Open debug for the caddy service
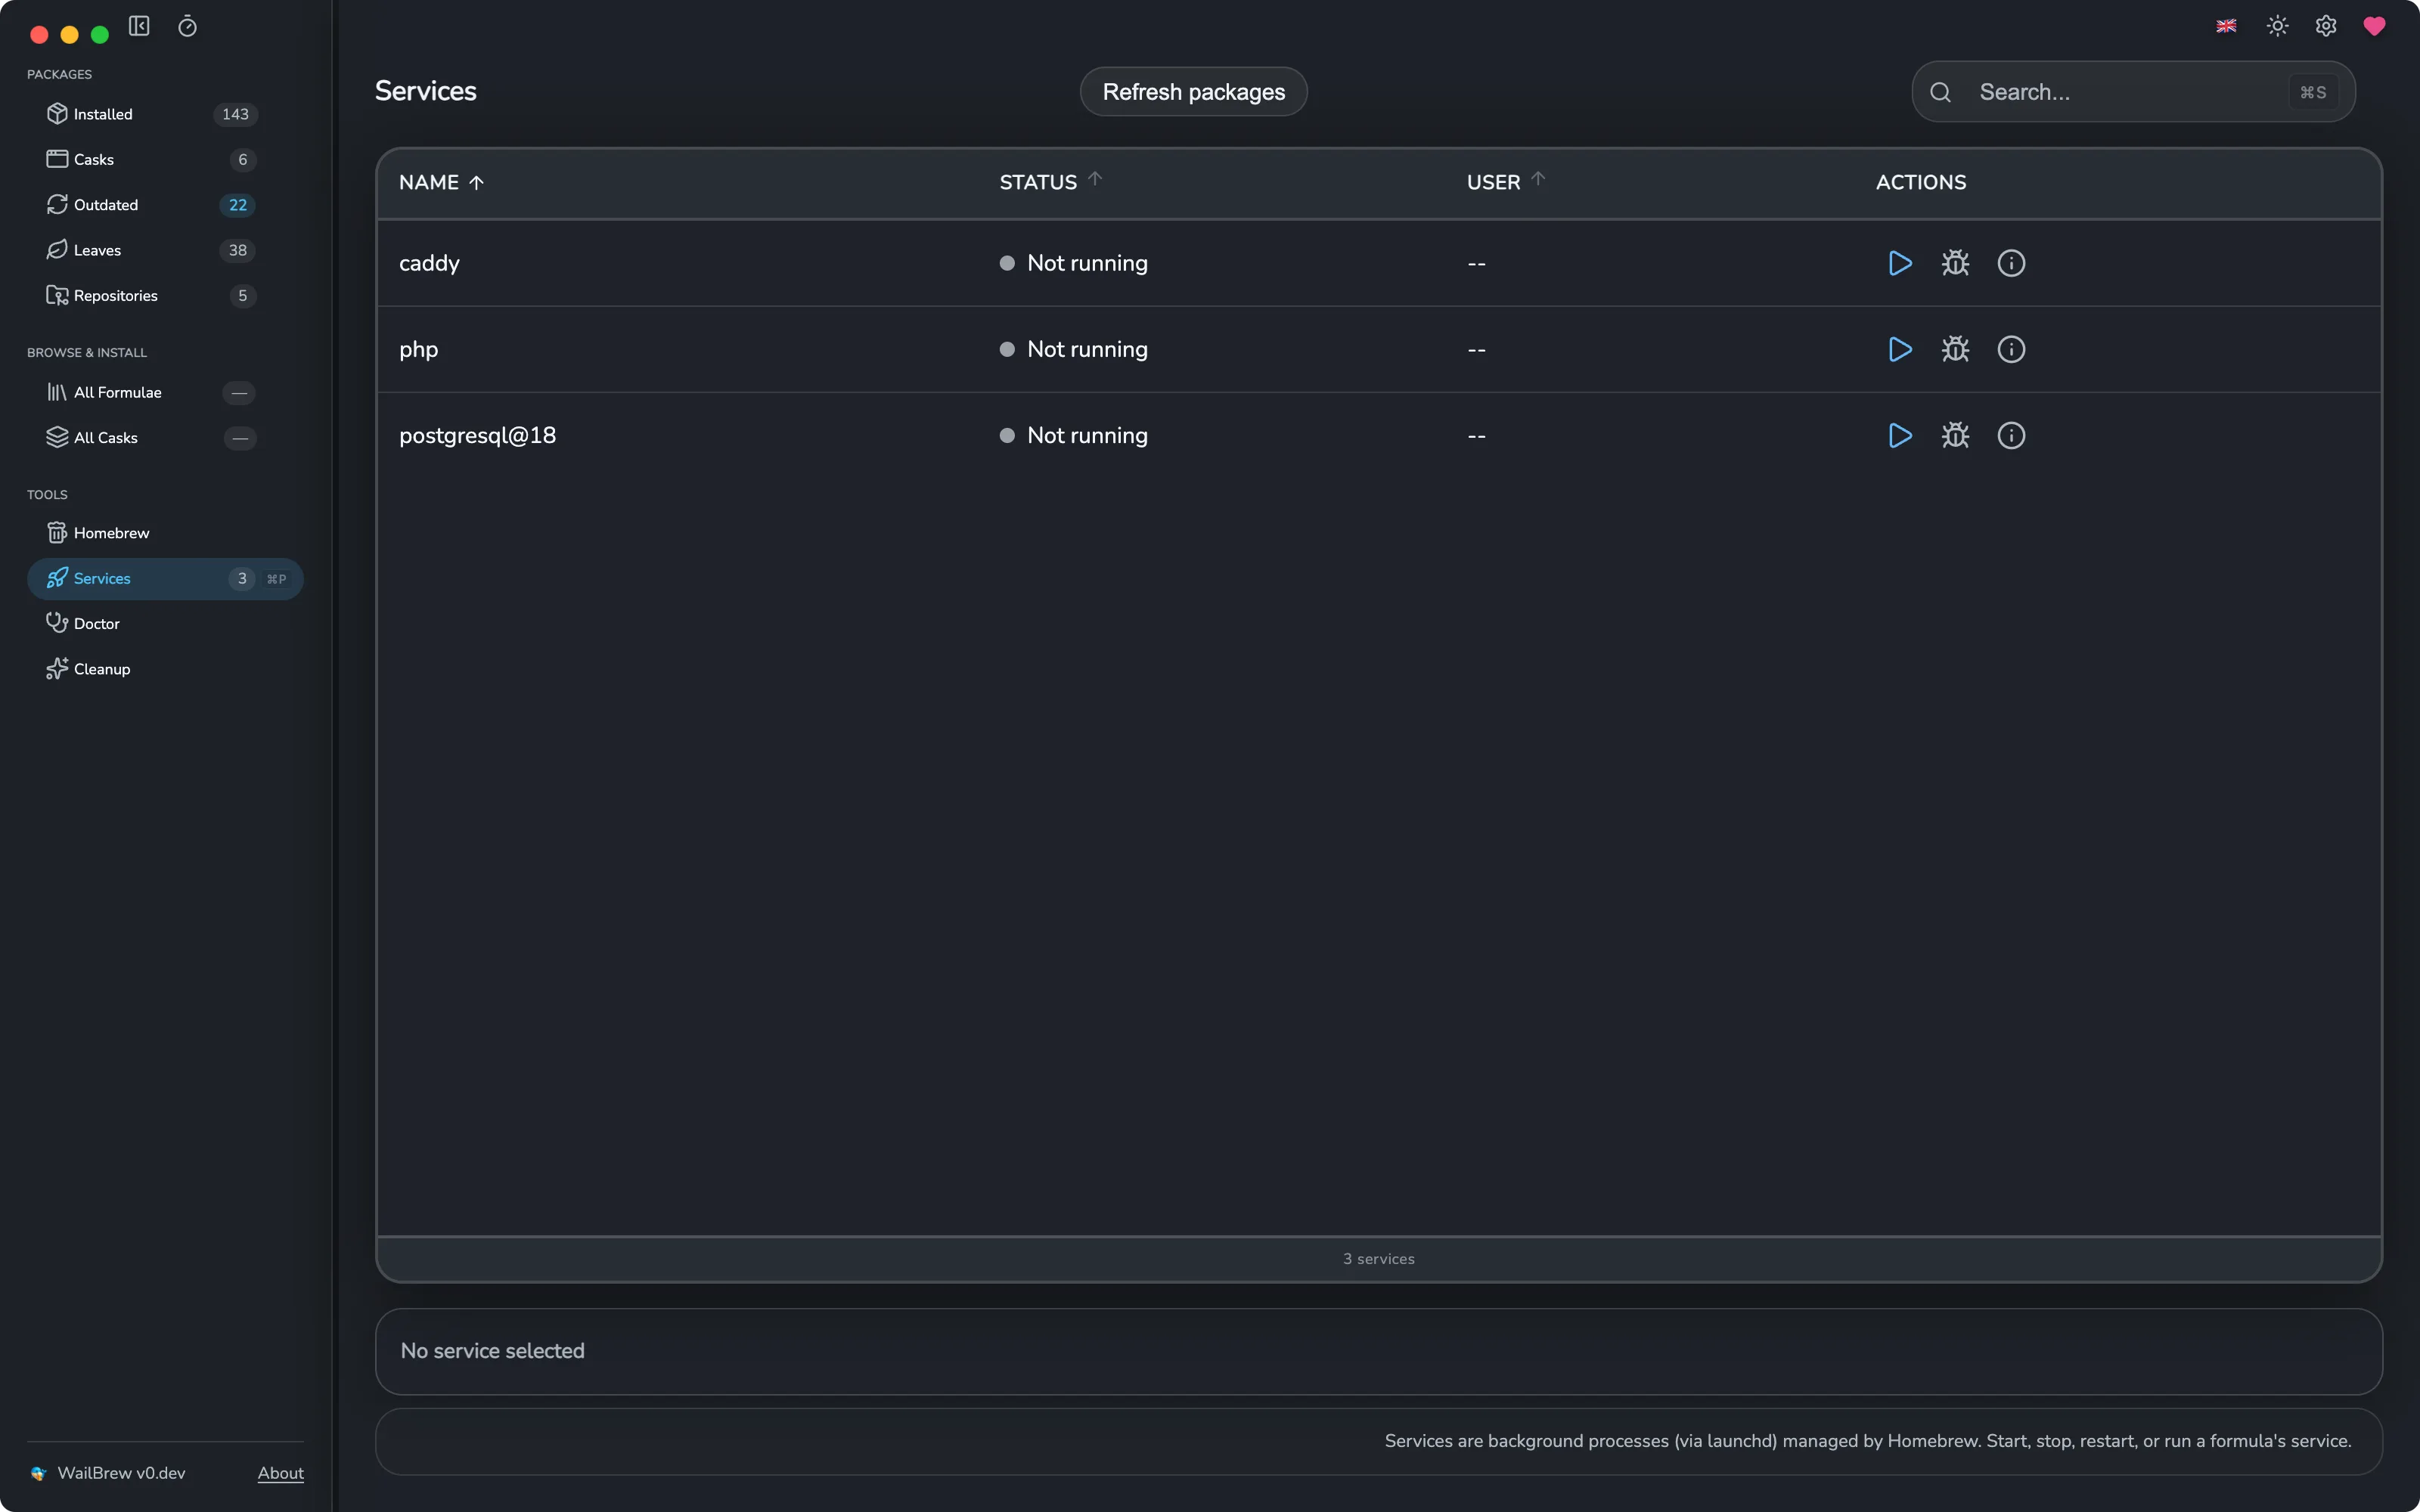Image resolution: width=2420 pixels, height=1512 pixels. pyautogui.click(x=1955, y=263)
